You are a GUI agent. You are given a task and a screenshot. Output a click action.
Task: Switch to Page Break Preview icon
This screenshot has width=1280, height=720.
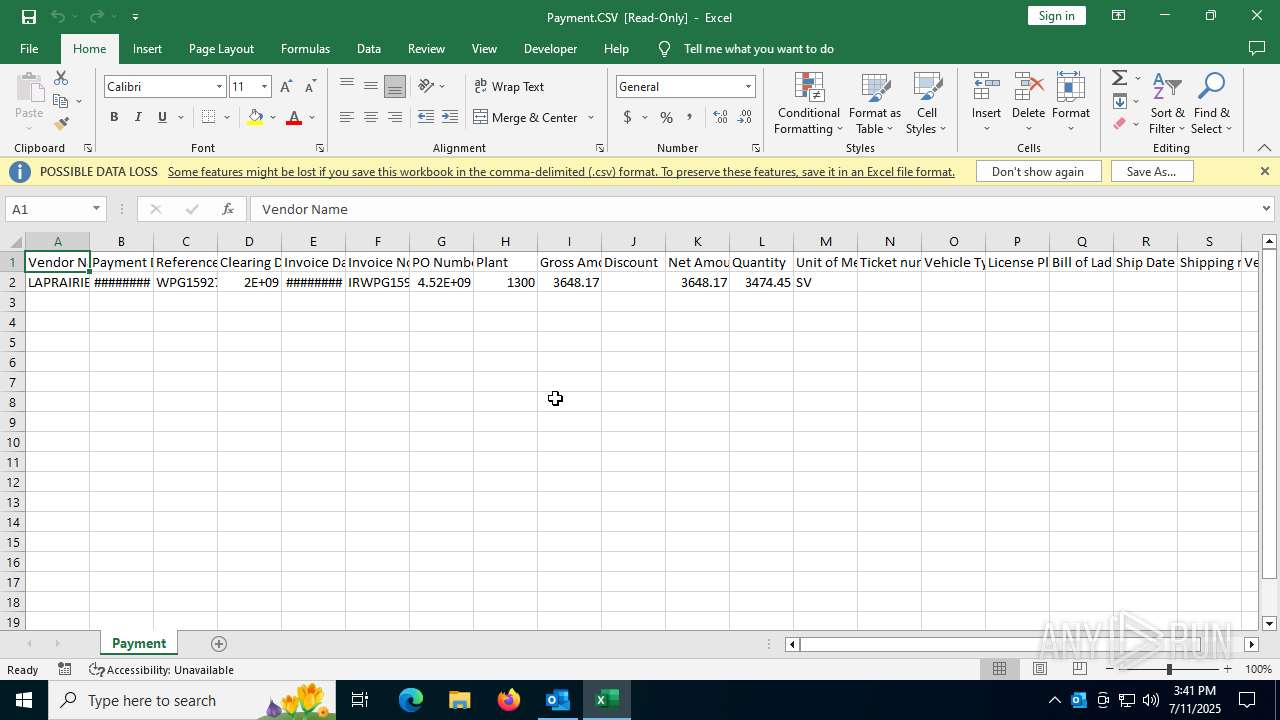click(1080, 669)
